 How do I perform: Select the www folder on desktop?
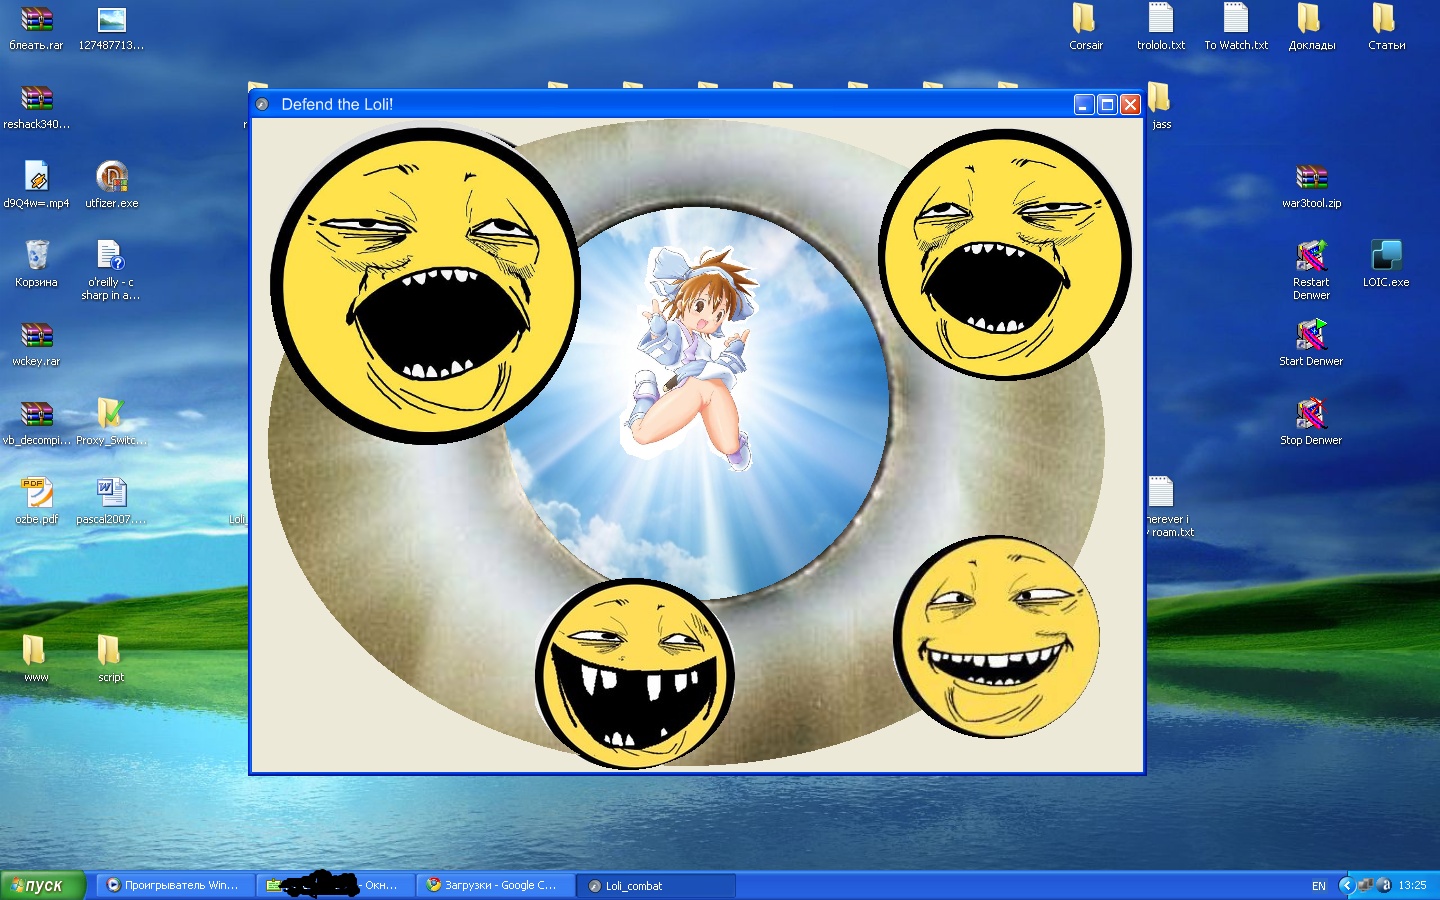[x=36, y=660]
